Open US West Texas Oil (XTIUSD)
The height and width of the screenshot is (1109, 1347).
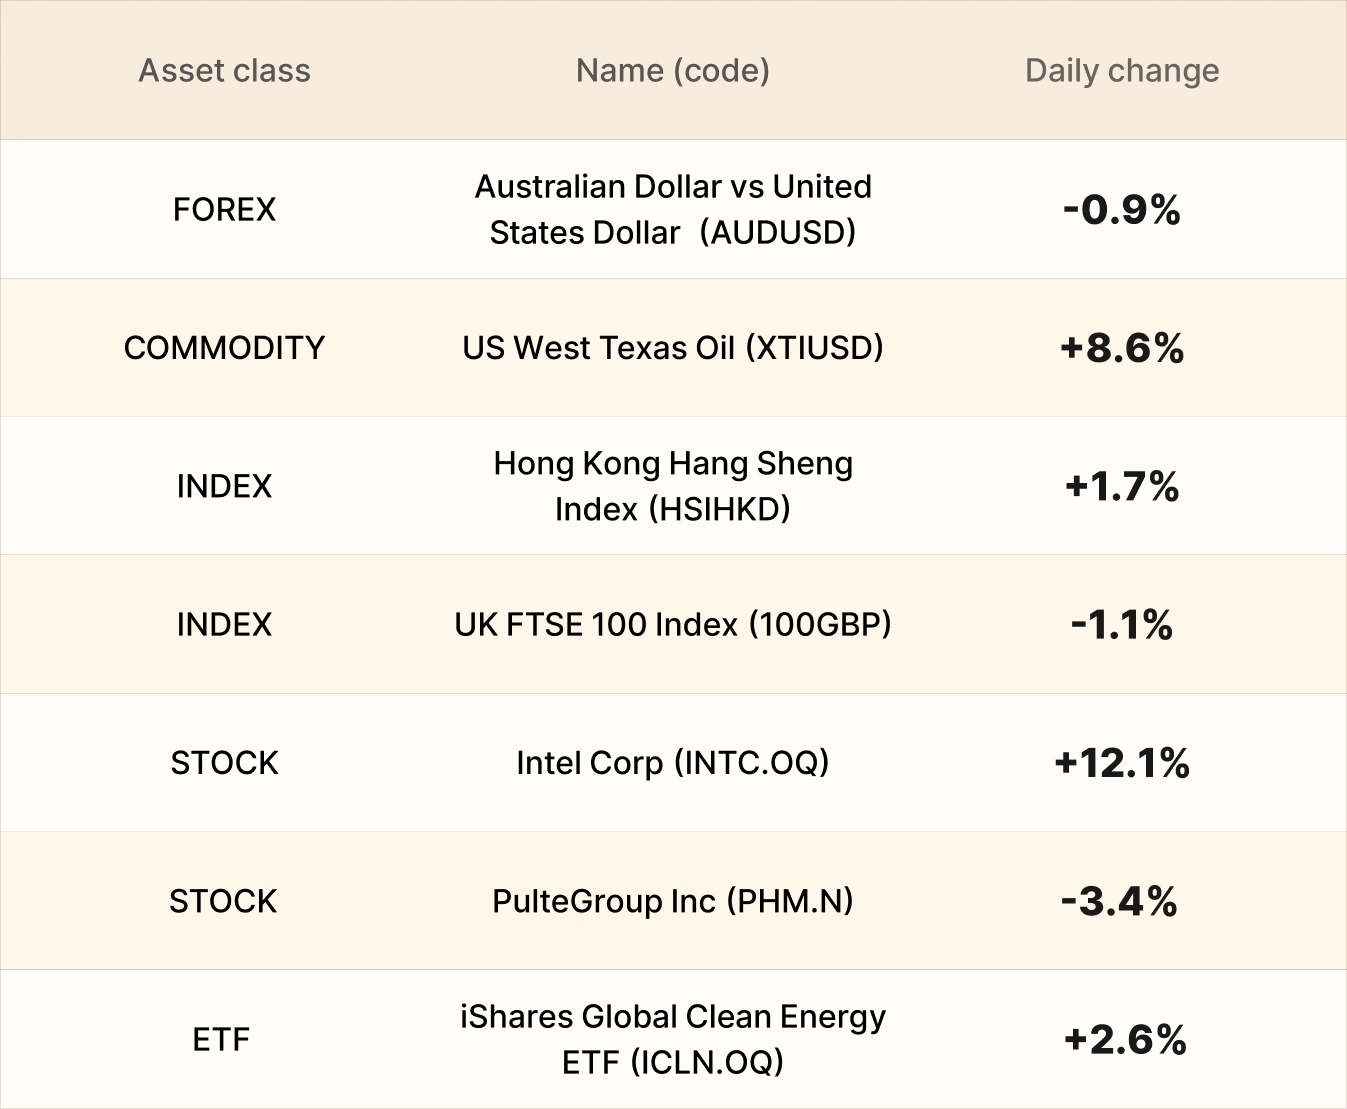(673, 348)
